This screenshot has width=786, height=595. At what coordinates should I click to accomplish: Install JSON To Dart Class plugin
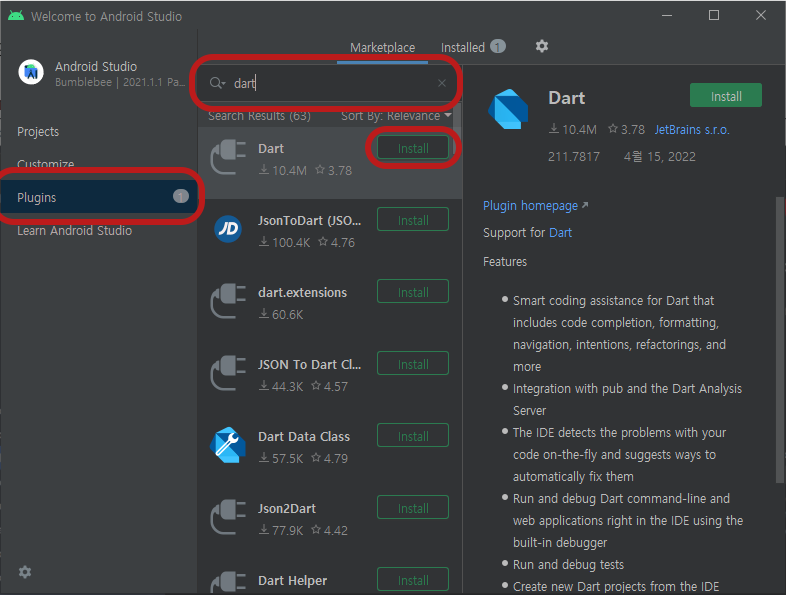(x=413, y=364)
